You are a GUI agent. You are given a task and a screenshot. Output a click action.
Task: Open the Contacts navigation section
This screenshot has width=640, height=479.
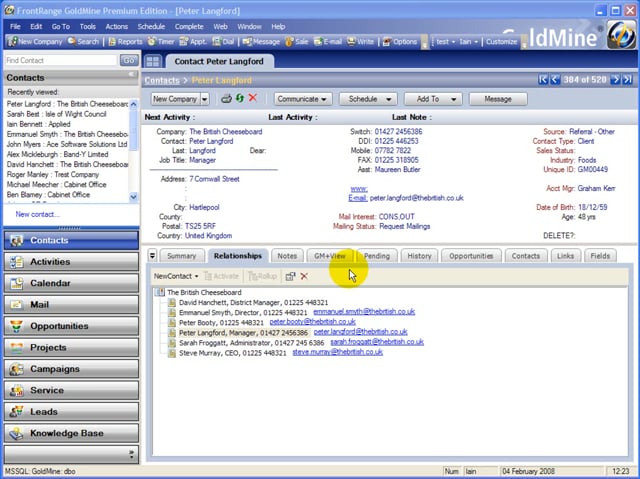[x=71, y=240]
